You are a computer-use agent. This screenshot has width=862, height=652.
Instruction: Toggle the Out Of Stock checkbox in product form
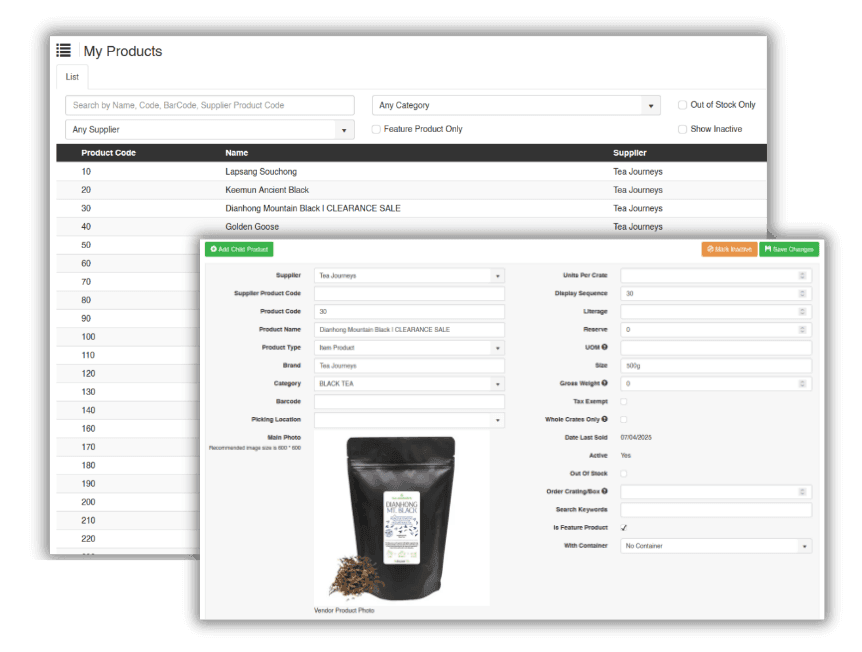pos(624,473)
